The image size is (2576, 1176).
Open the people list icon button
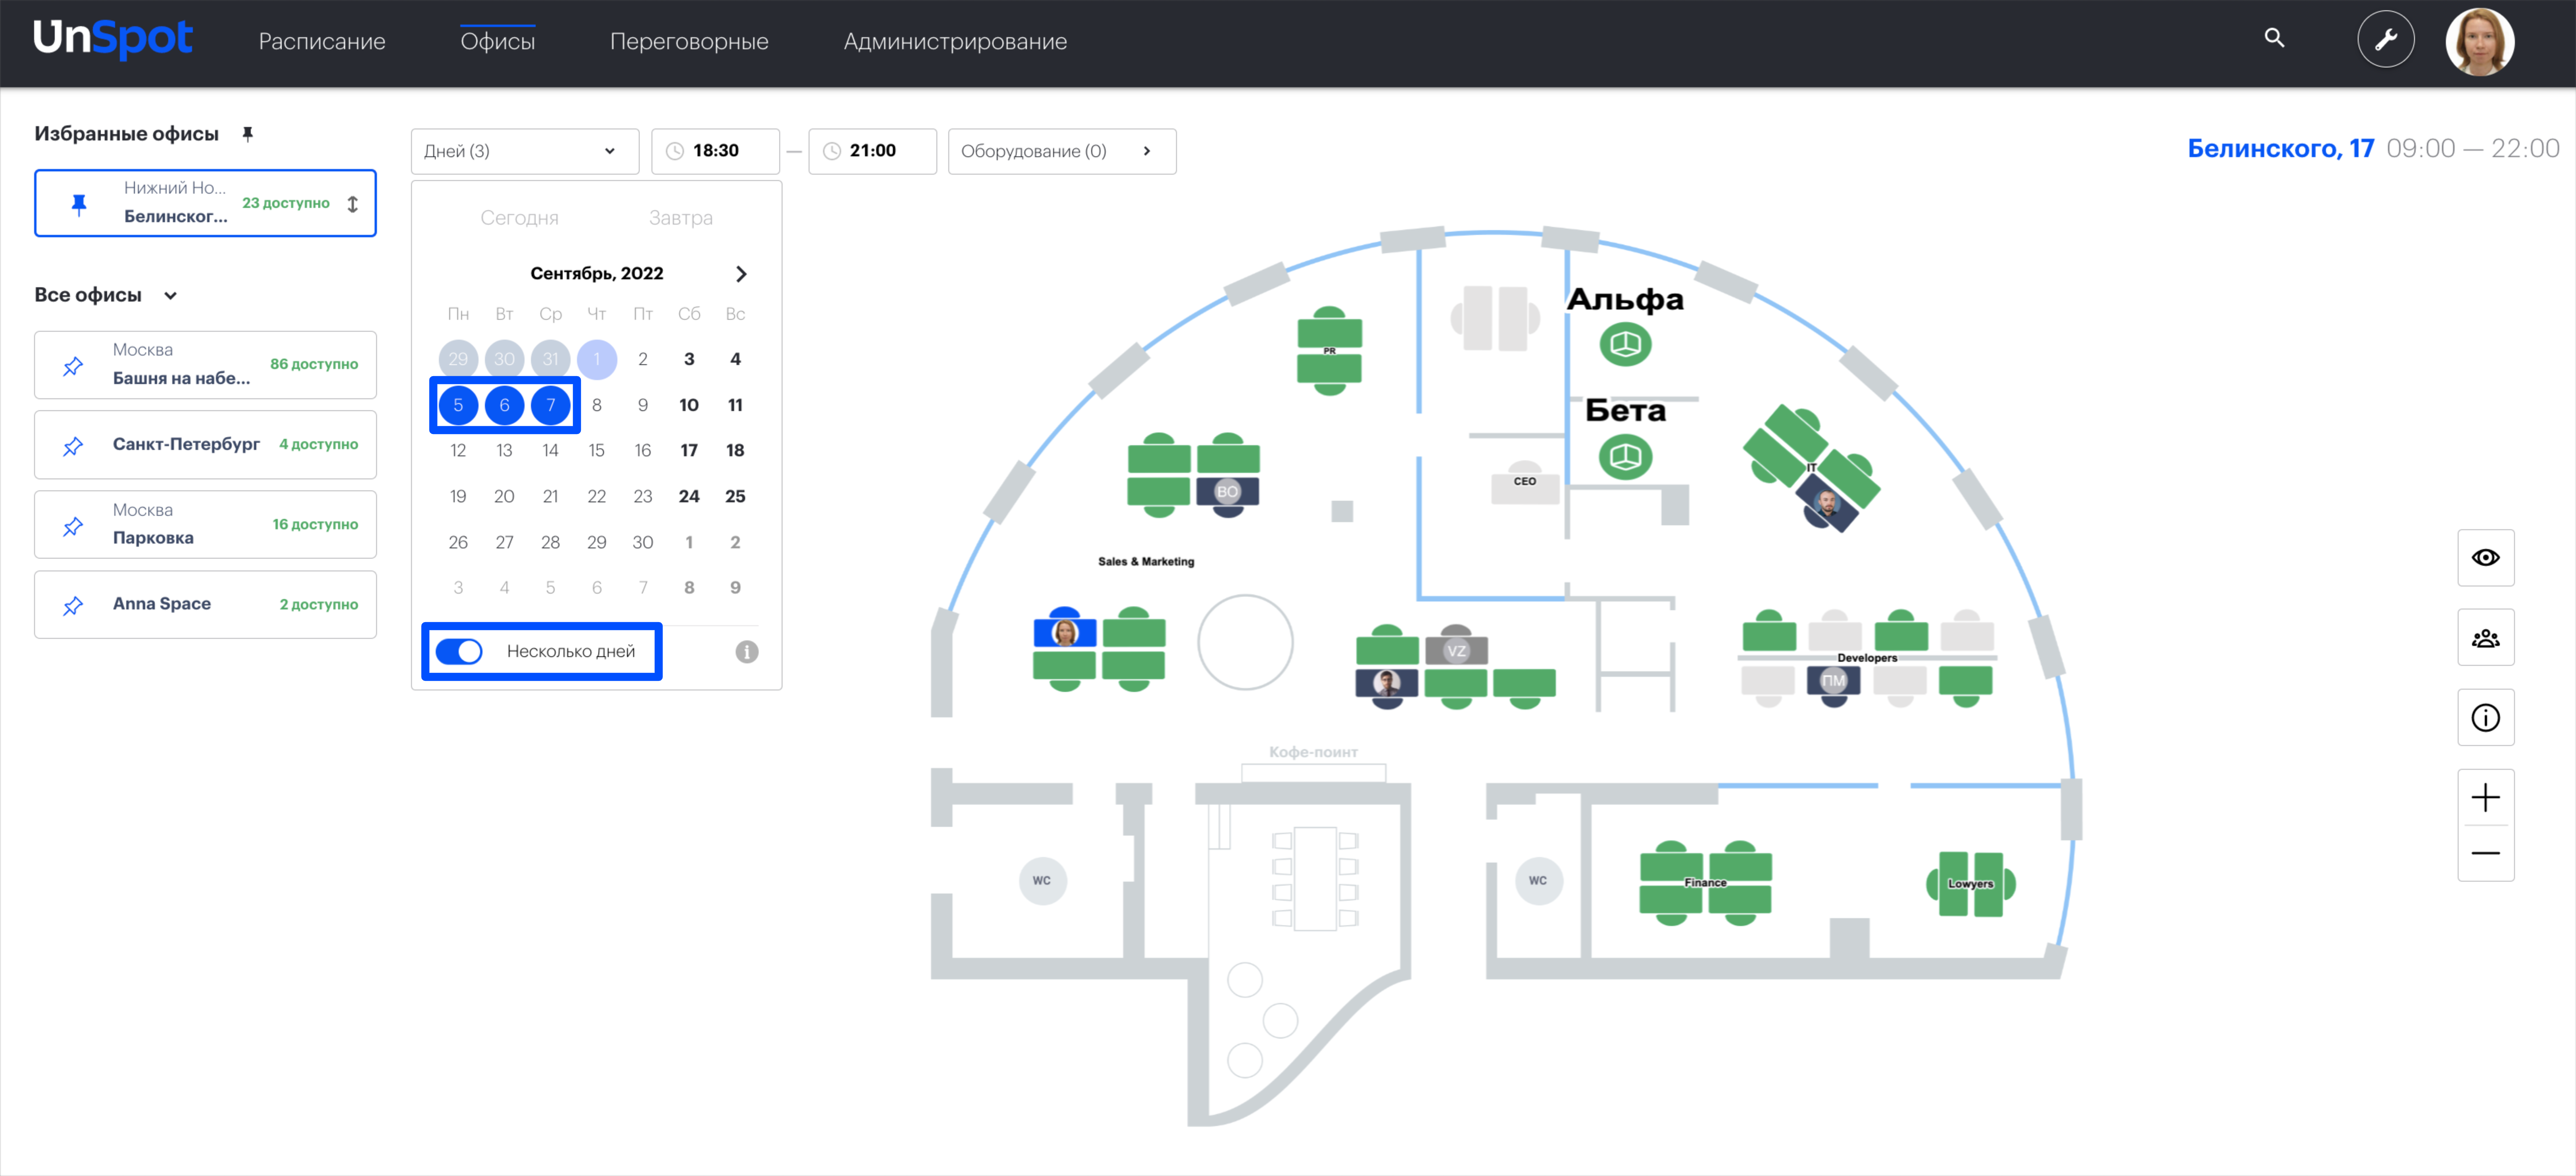coord(2485,638)
